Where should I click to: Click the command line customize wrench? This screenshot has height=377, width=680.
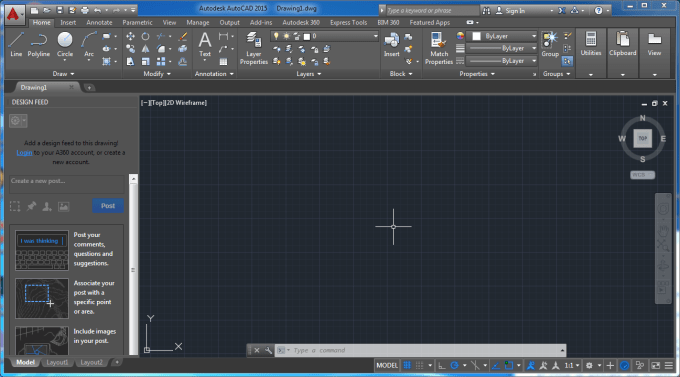(268, 350)
